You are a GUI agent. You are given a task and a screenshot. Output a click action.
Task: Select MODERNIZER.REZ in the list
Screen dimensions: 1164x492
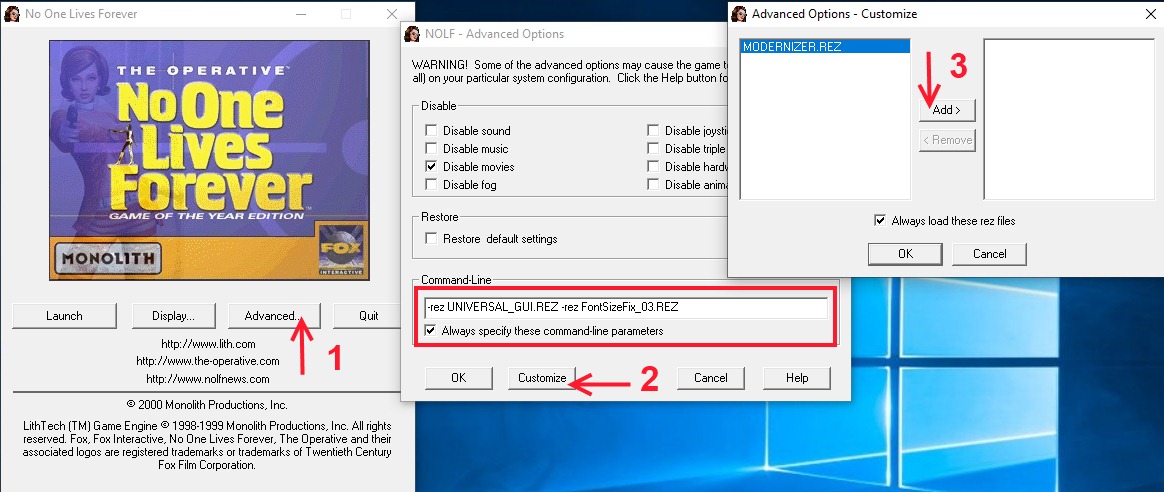825,47
